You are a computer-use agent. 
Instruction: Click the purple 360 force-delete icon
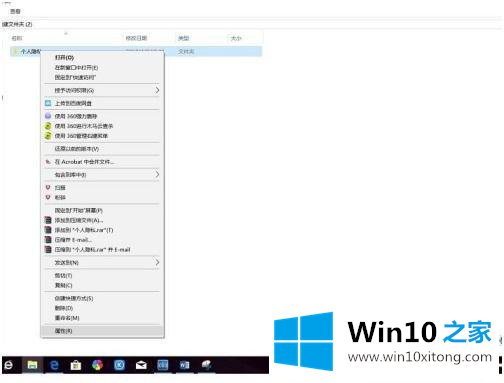point(48,116)
